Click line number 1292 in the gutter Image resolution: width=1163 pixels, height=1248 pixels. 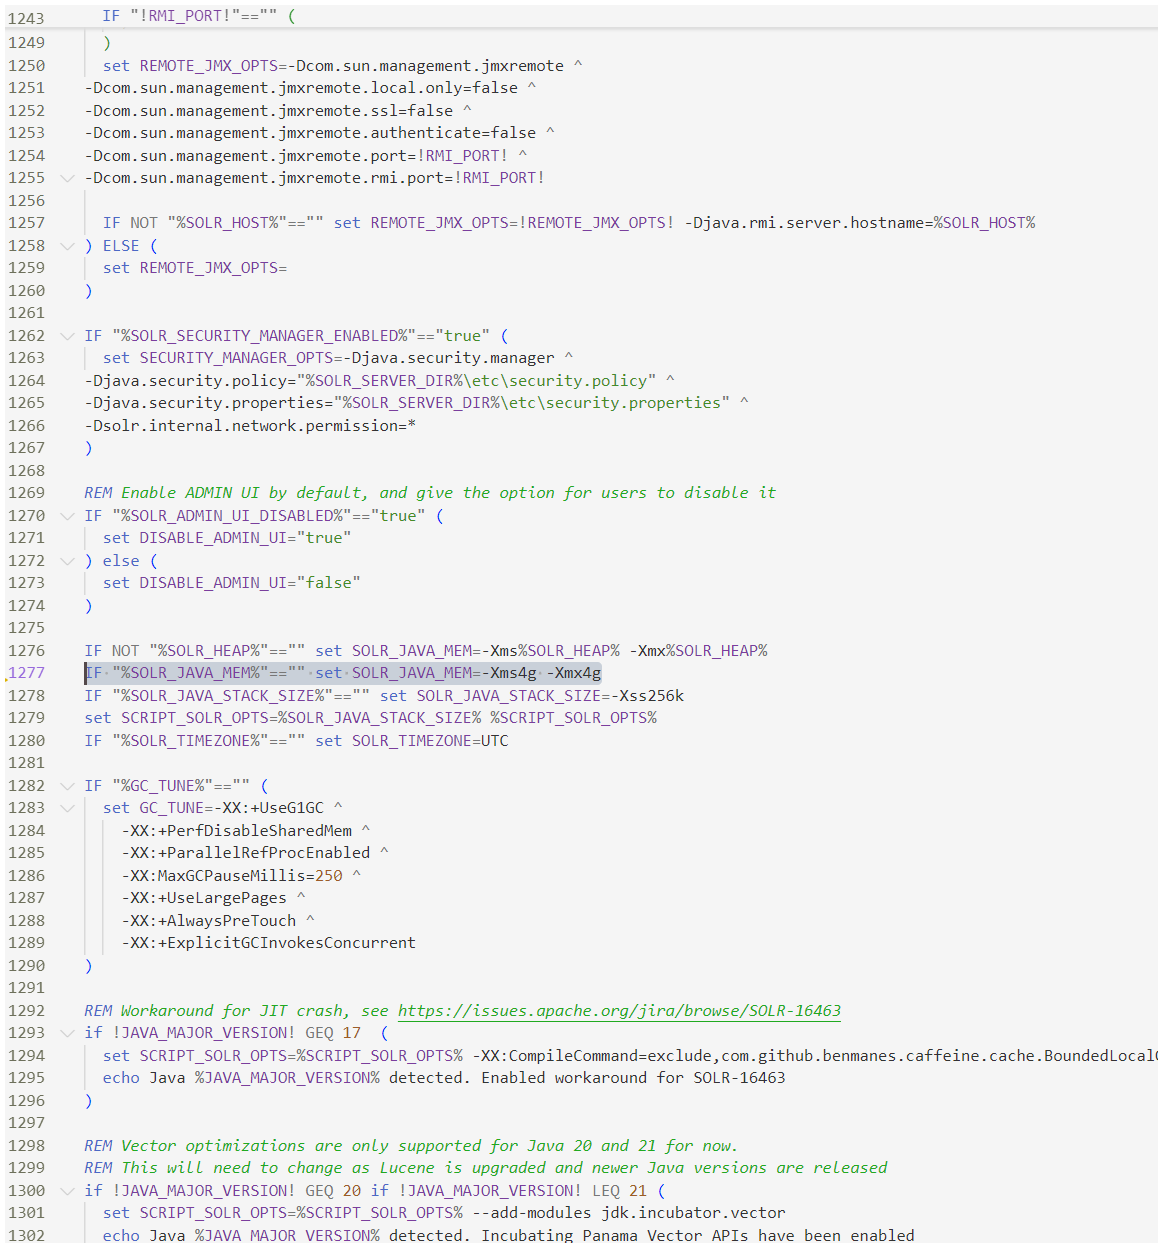(27, 1011)
